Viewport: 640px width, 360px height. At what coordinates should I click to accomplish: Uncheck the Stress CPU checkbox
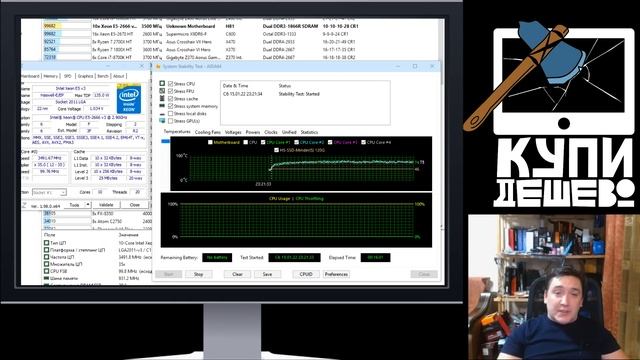[171, 84]
